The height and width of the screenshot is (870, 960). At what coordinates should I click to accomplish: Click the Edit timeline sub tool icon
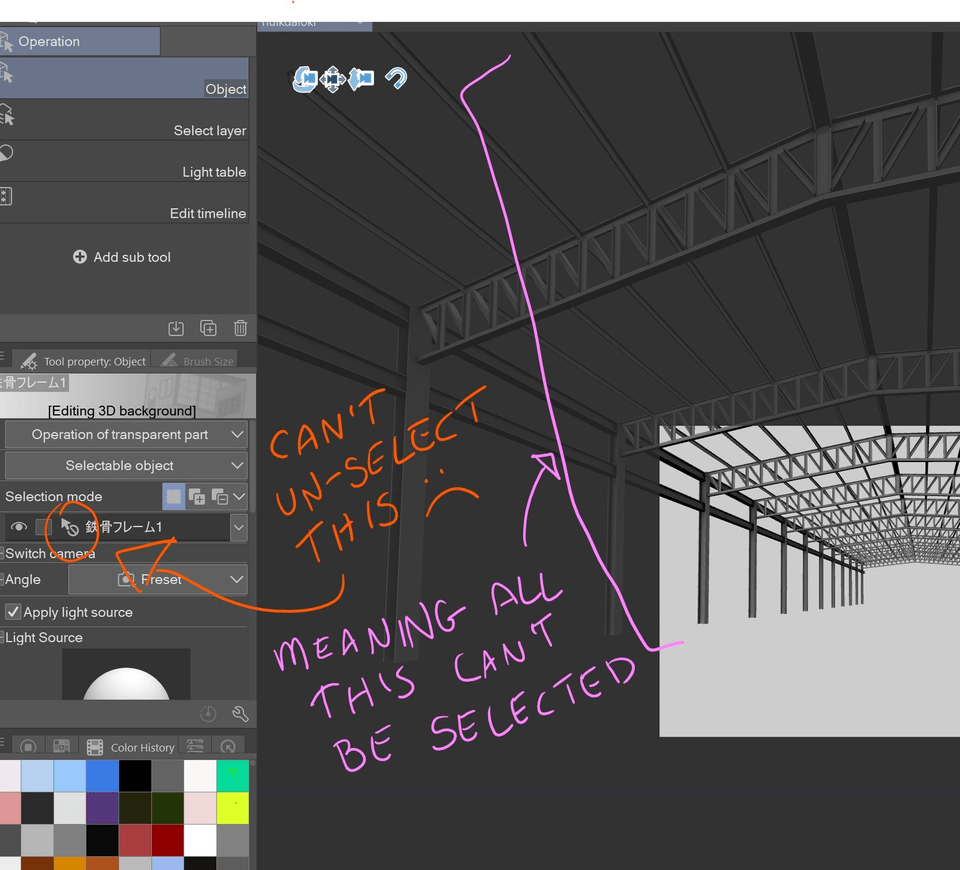[x=6, y=197]
